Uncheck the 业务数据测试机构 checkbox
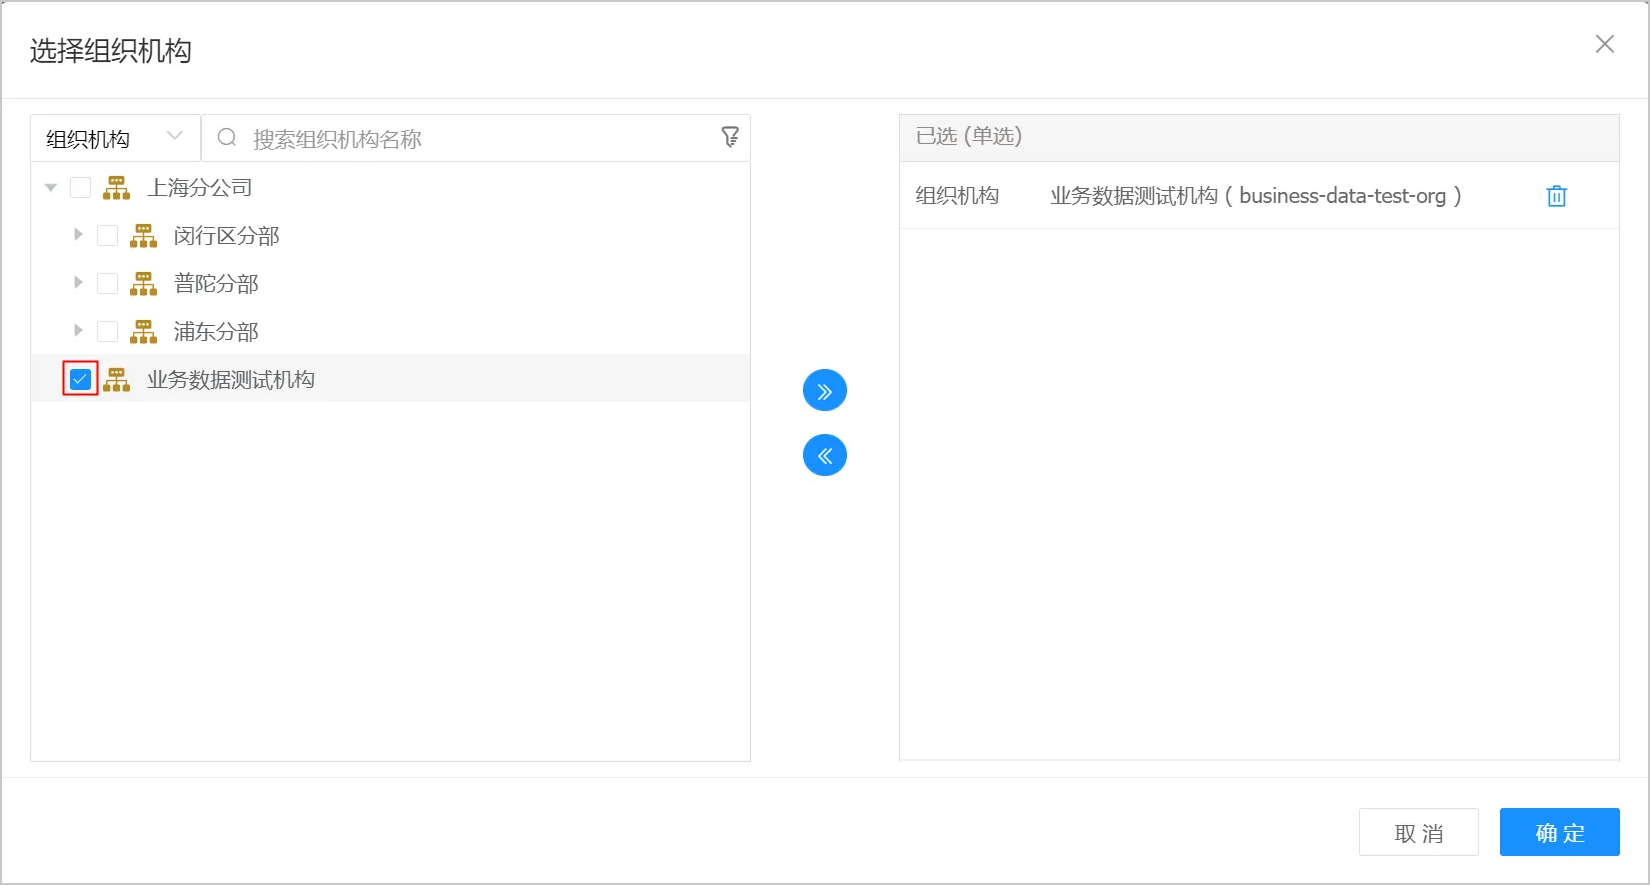Viewport: 1650px width, 885px height. point(81,380)
